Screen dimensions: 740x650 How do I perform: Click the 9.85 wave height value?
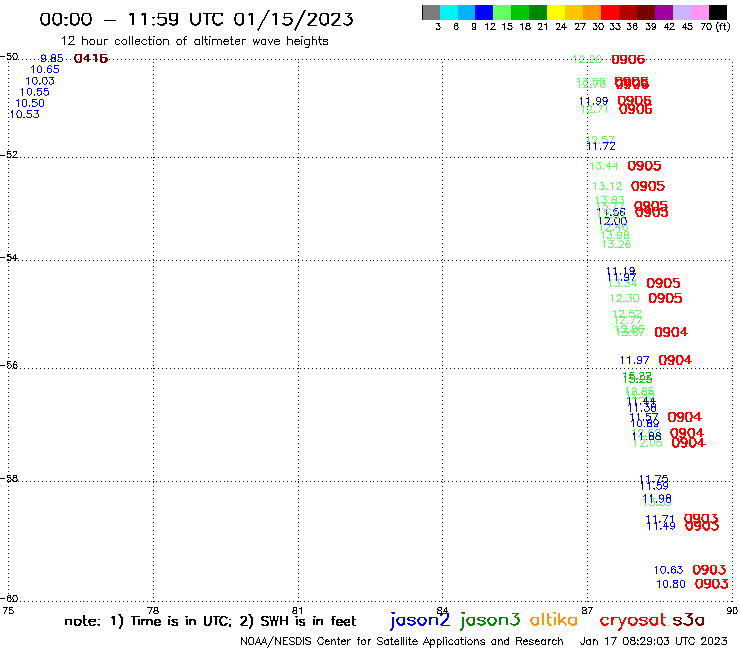coord(51,59)
